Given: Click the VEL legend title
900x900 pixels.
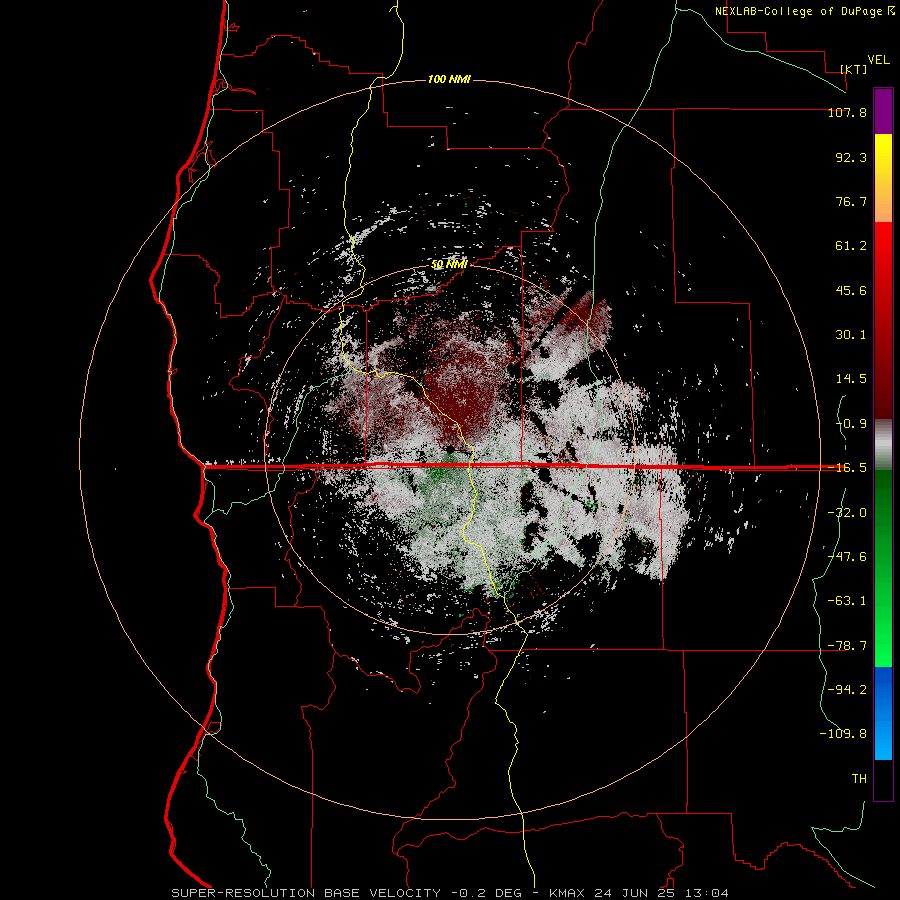Looking at the screenshot, I should tap(878, 60).
